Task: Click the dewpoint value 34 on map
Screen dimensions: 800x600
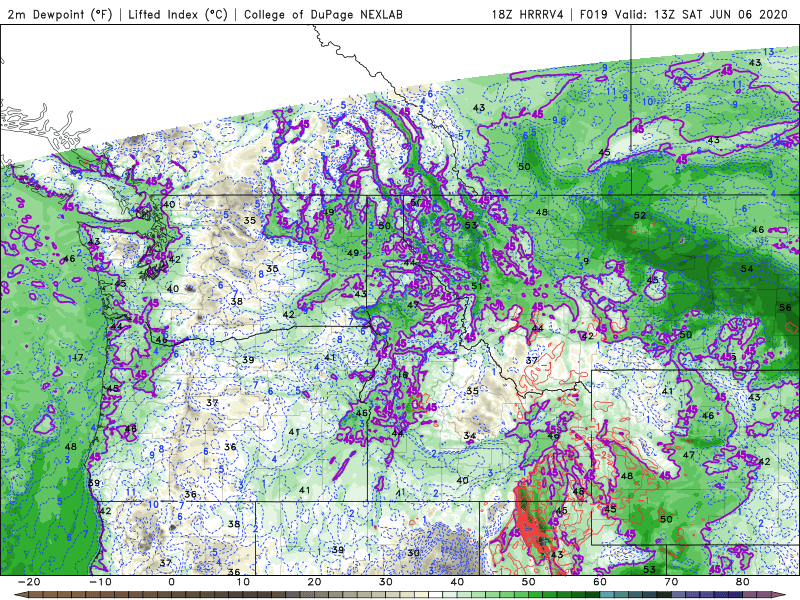Action: tap(470, 436)
